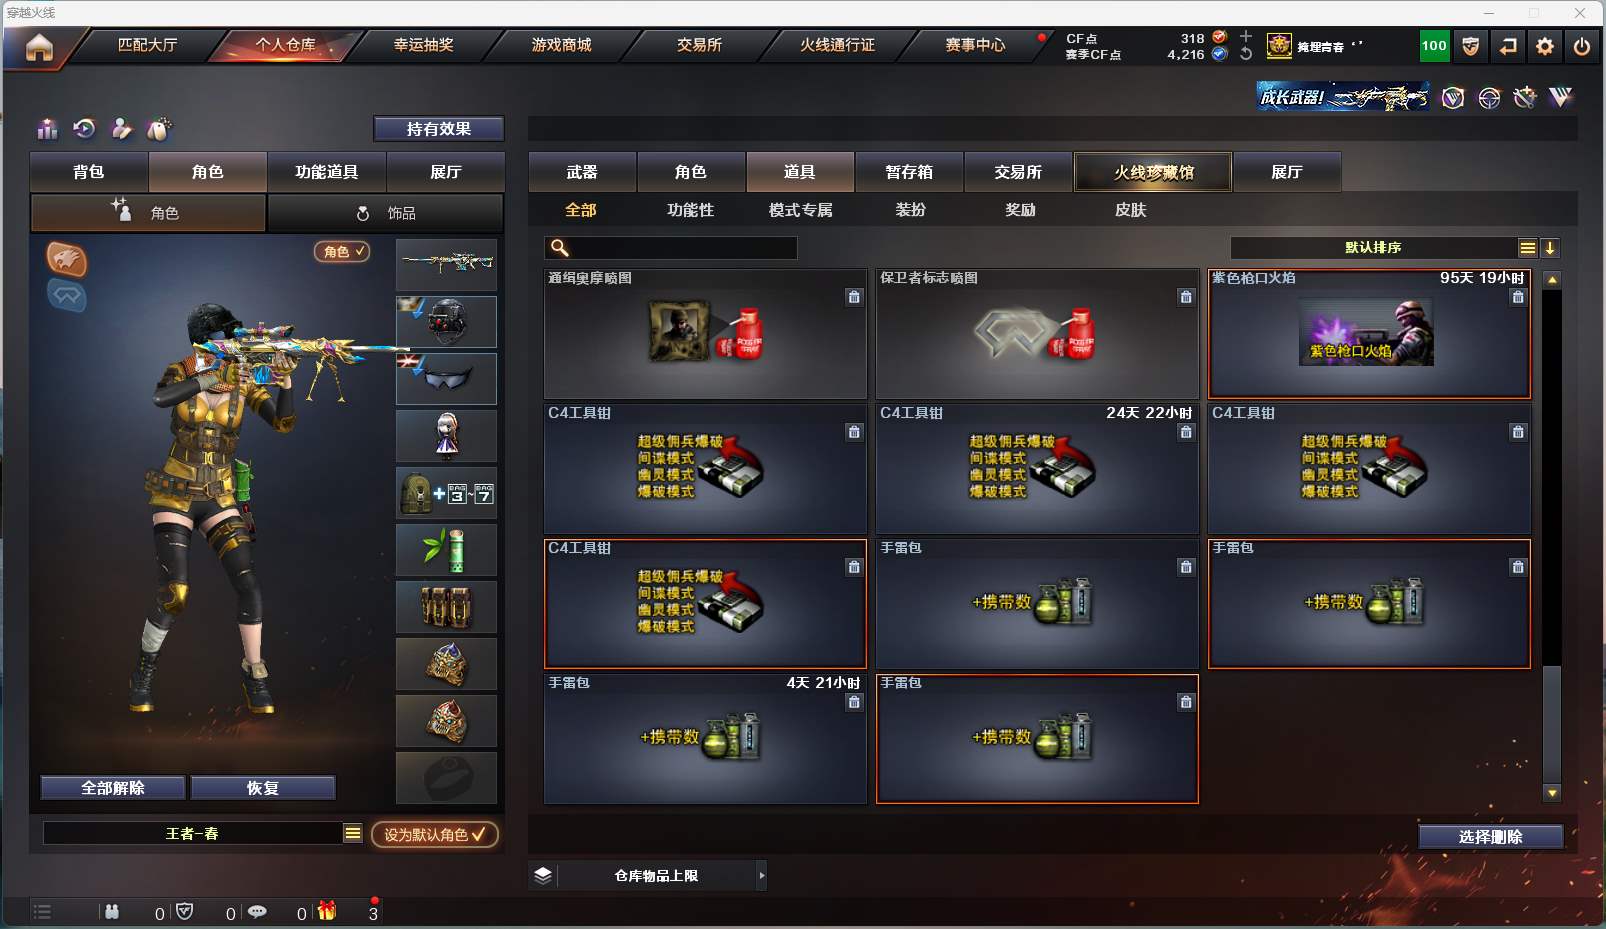Switch to the 火线珍藏馆 tab
1606x929 pixels.
click(1153, 172)
